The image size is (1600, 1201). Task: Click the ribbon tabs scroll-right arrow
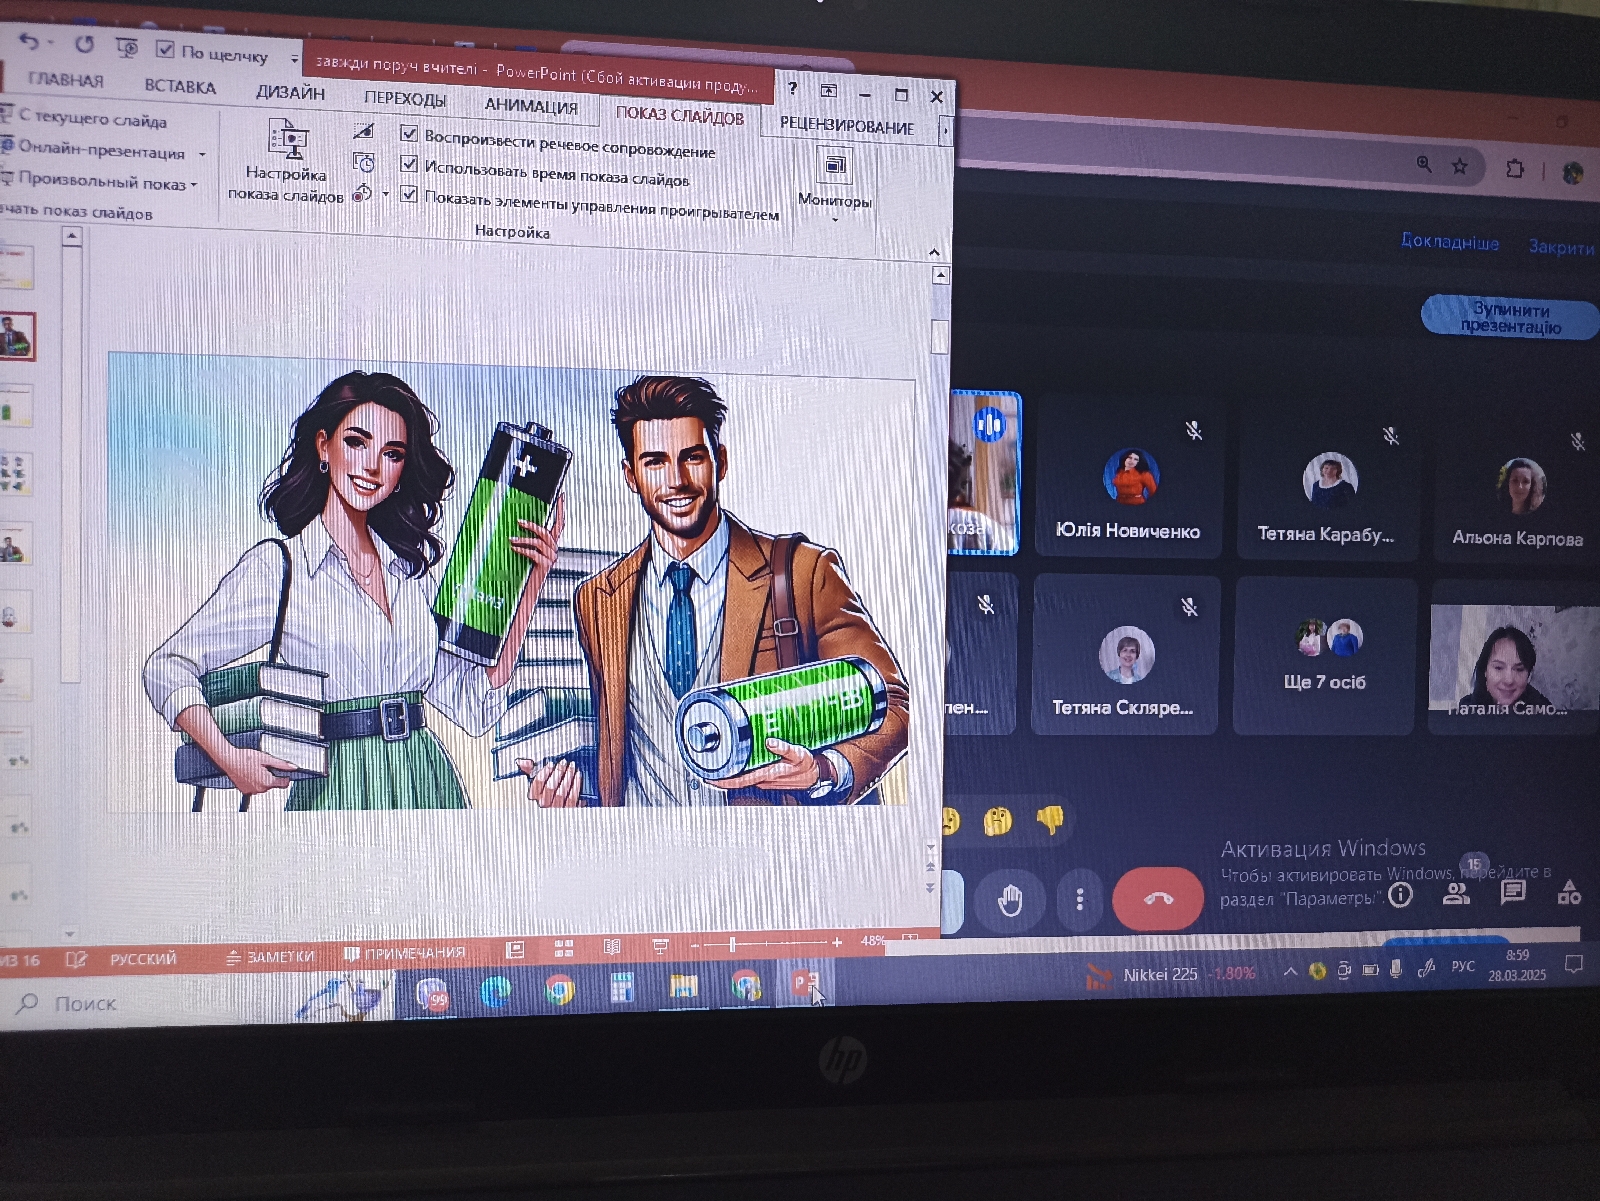(945, 130)
